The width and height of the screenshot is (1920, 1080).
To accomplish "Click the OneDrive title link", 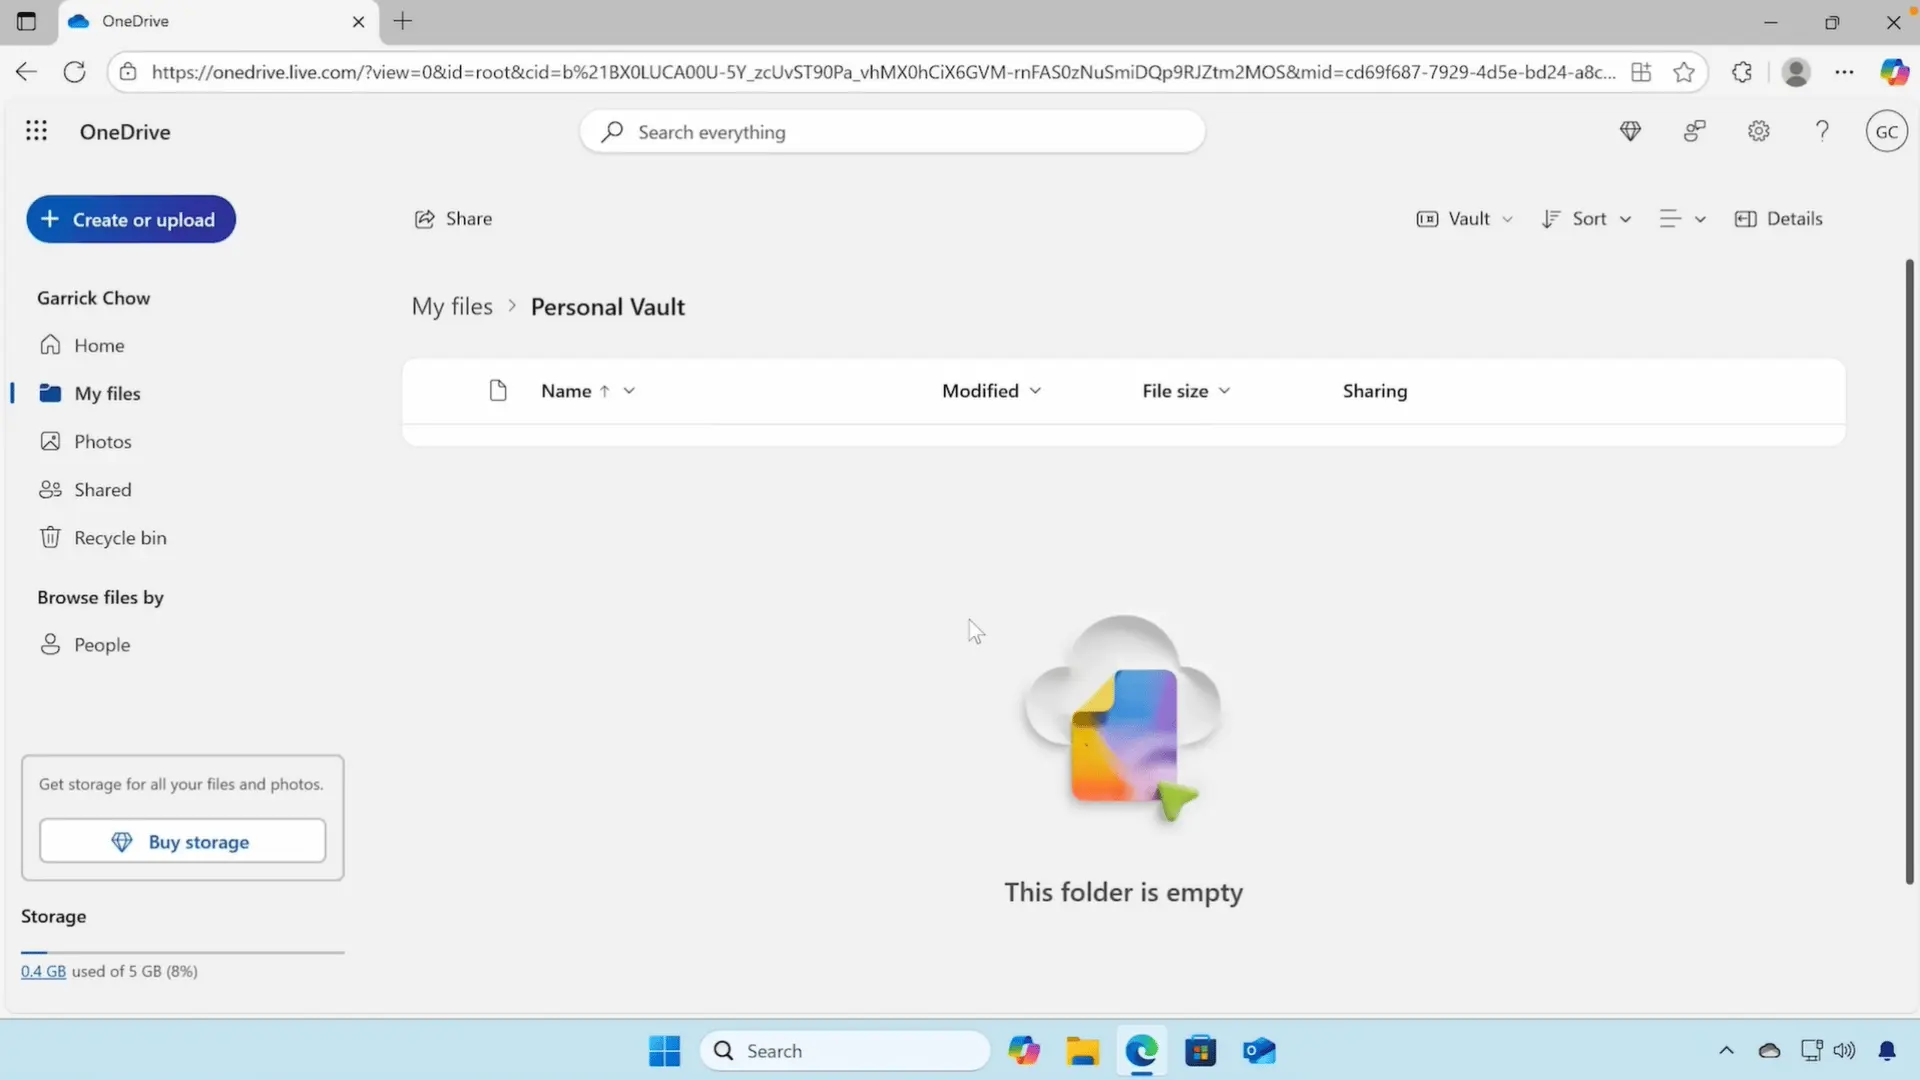I will [125, 132].
